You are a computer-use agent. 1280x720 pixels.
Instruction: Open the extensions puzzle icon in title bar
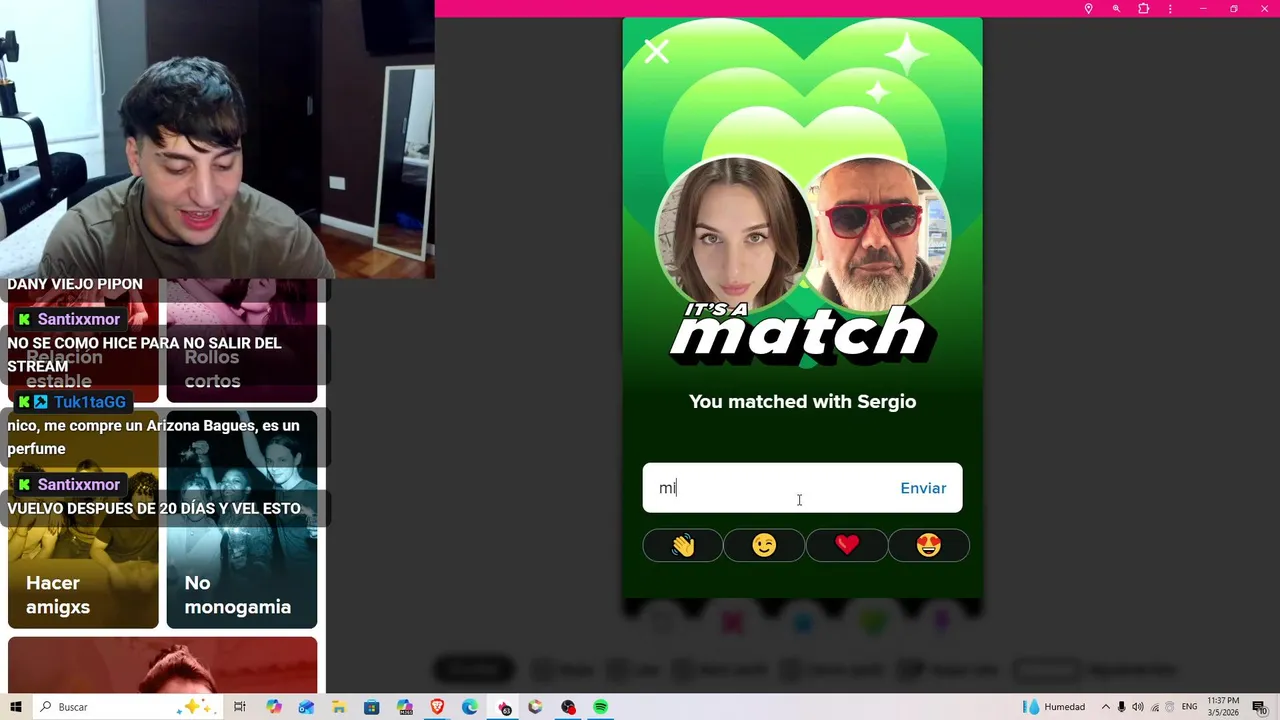tap(1143, 8)
